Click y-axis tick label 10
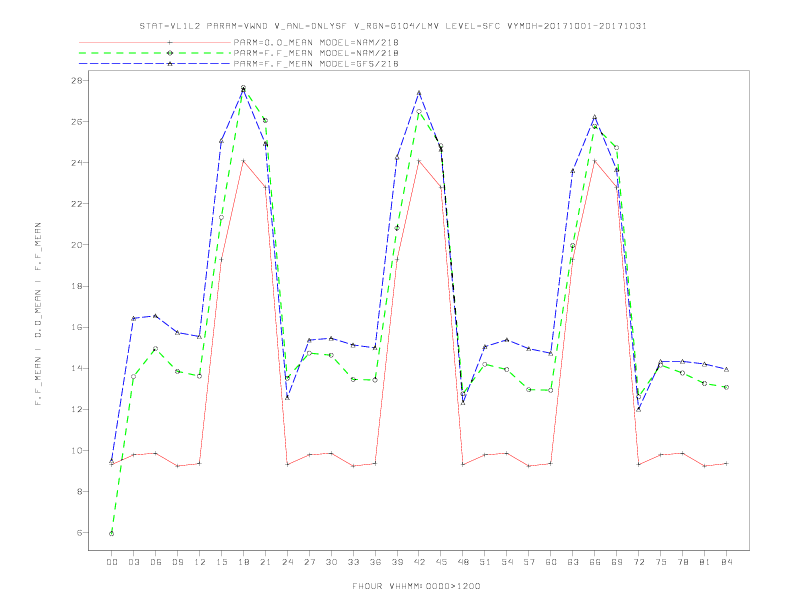The width and height of the screenshot is (792, 612). (77, 450)
